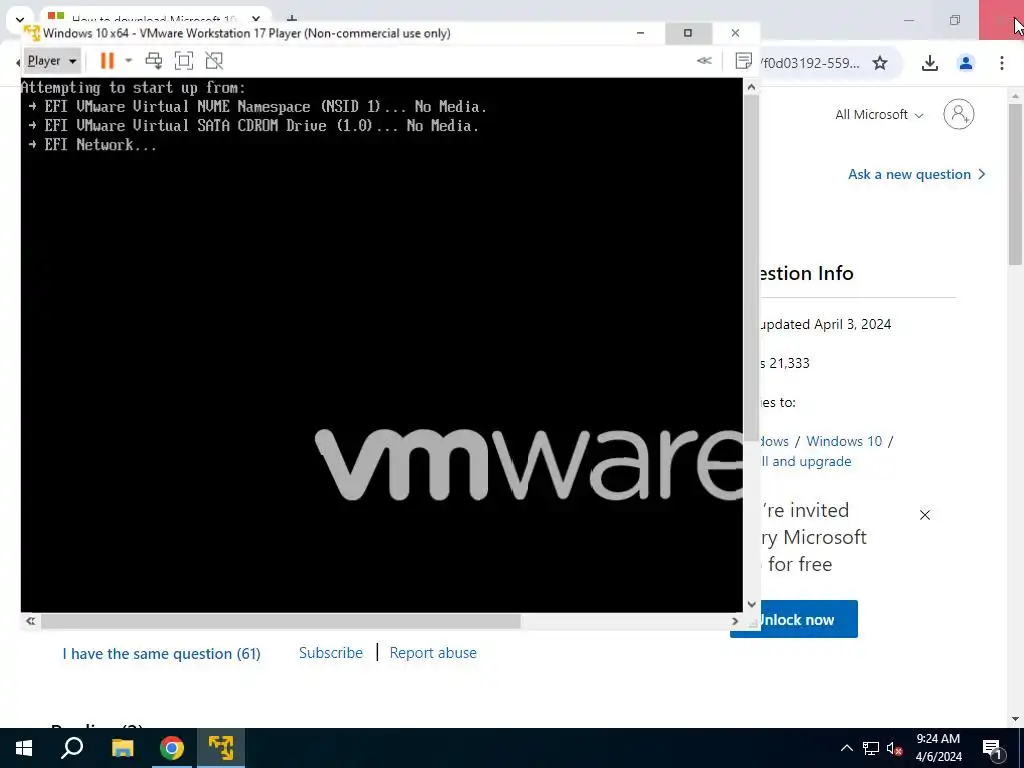Expand the All Microsoft dropdown
The width and height of the screenshot is (1024, 768).
pos(879,114)
